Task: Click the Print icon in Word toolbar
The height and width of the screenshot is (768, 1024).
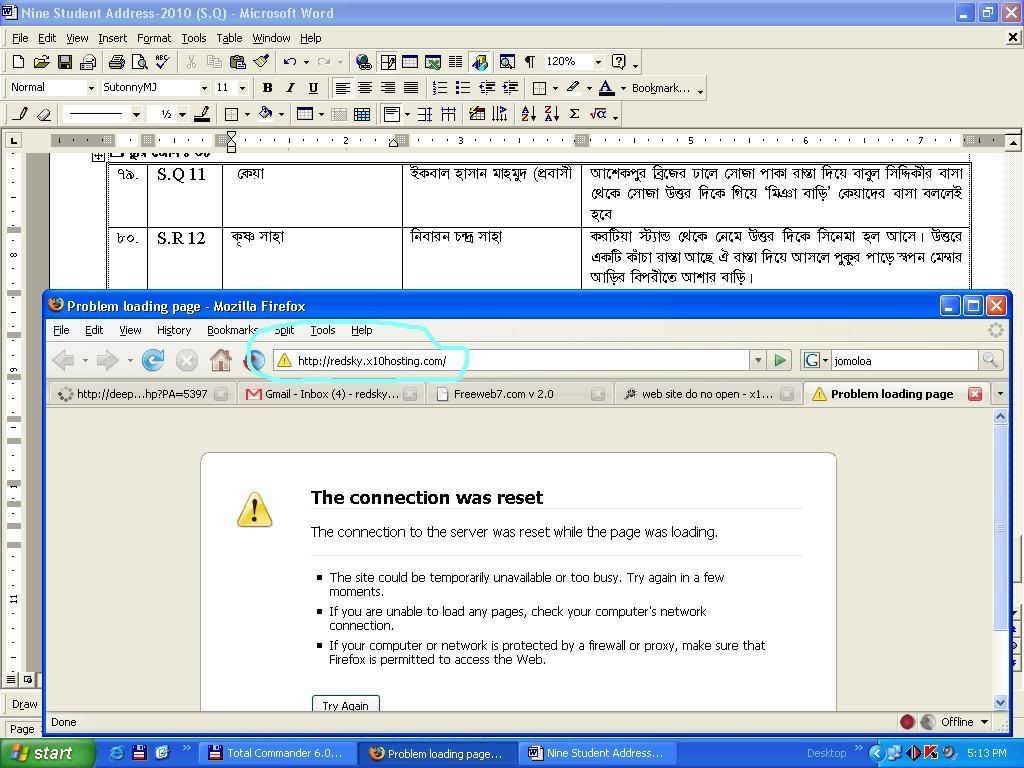Action: pyautogui.click(x=116, y=62)
